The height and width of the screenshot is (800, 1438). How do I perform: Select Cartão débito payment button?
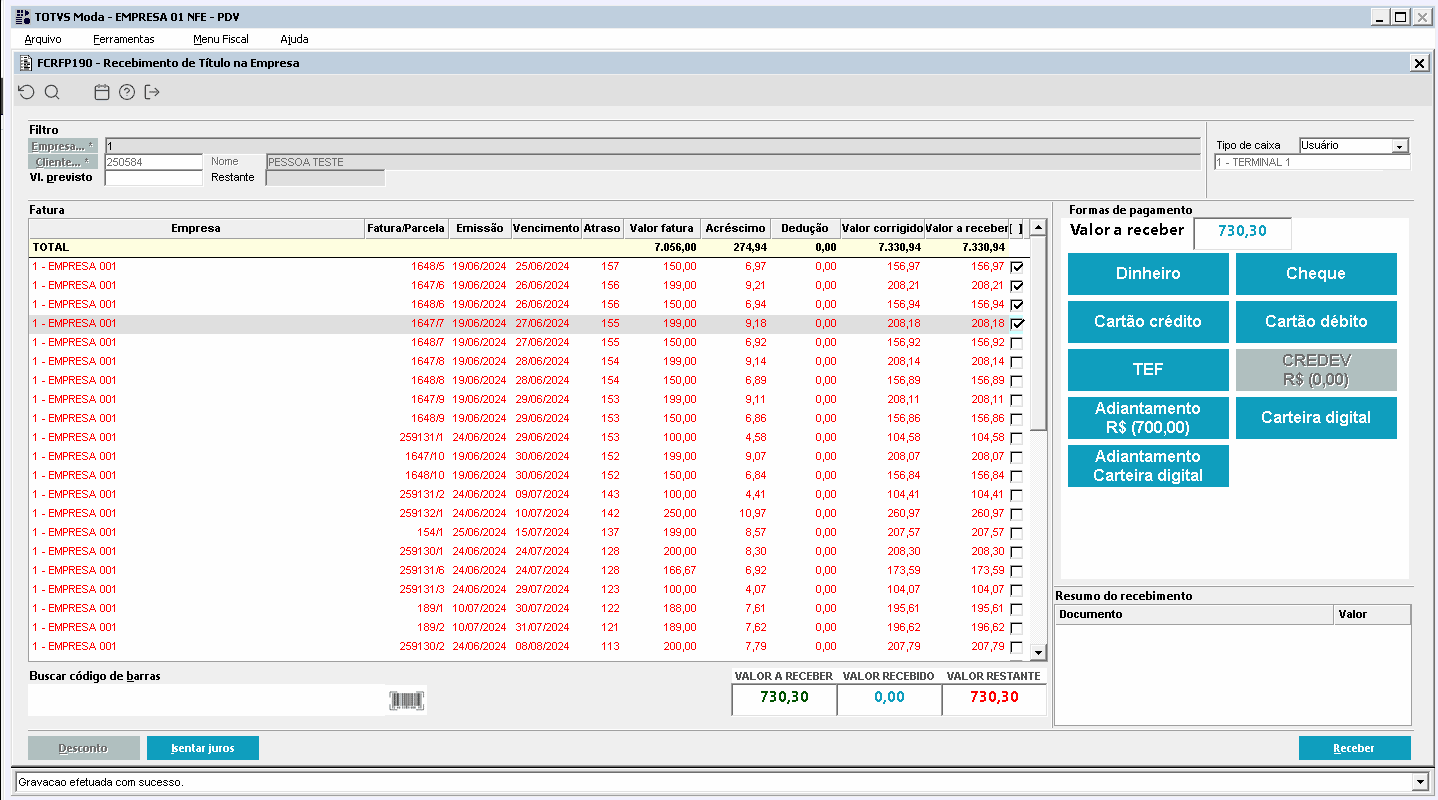[1316, 322]
